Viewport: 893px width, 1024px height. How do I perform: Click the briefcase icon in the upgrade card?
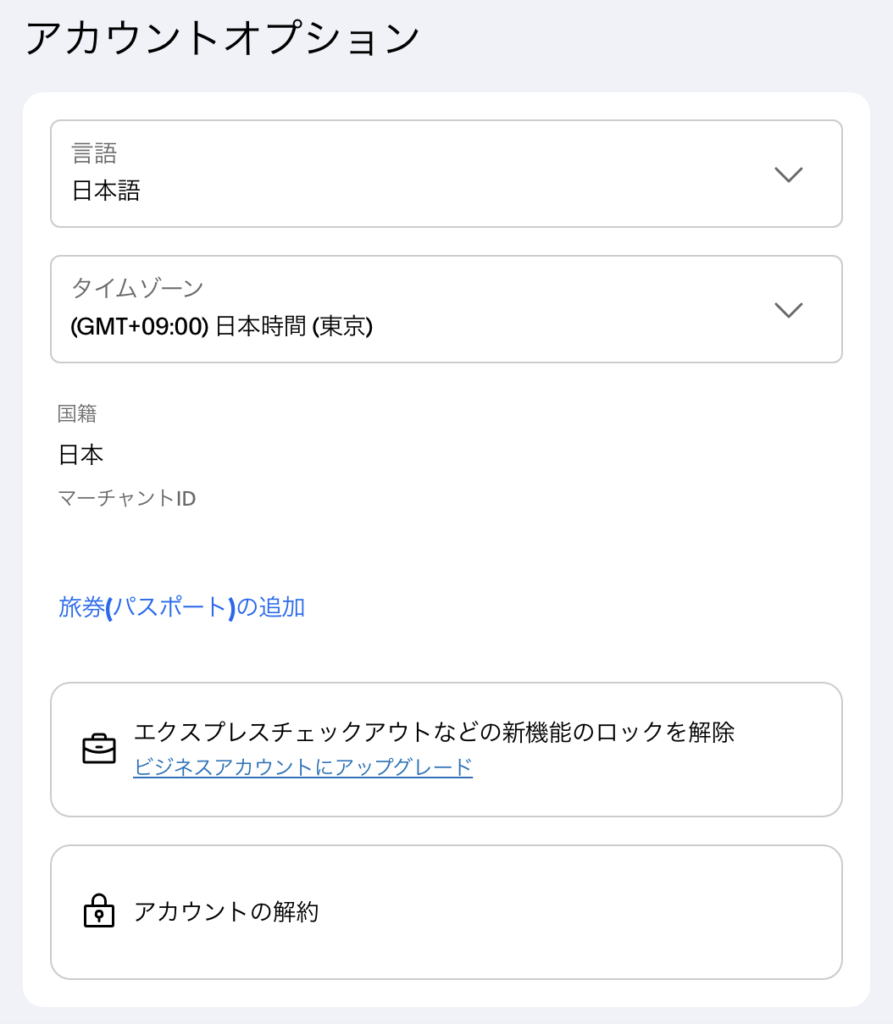click(99, 749)
